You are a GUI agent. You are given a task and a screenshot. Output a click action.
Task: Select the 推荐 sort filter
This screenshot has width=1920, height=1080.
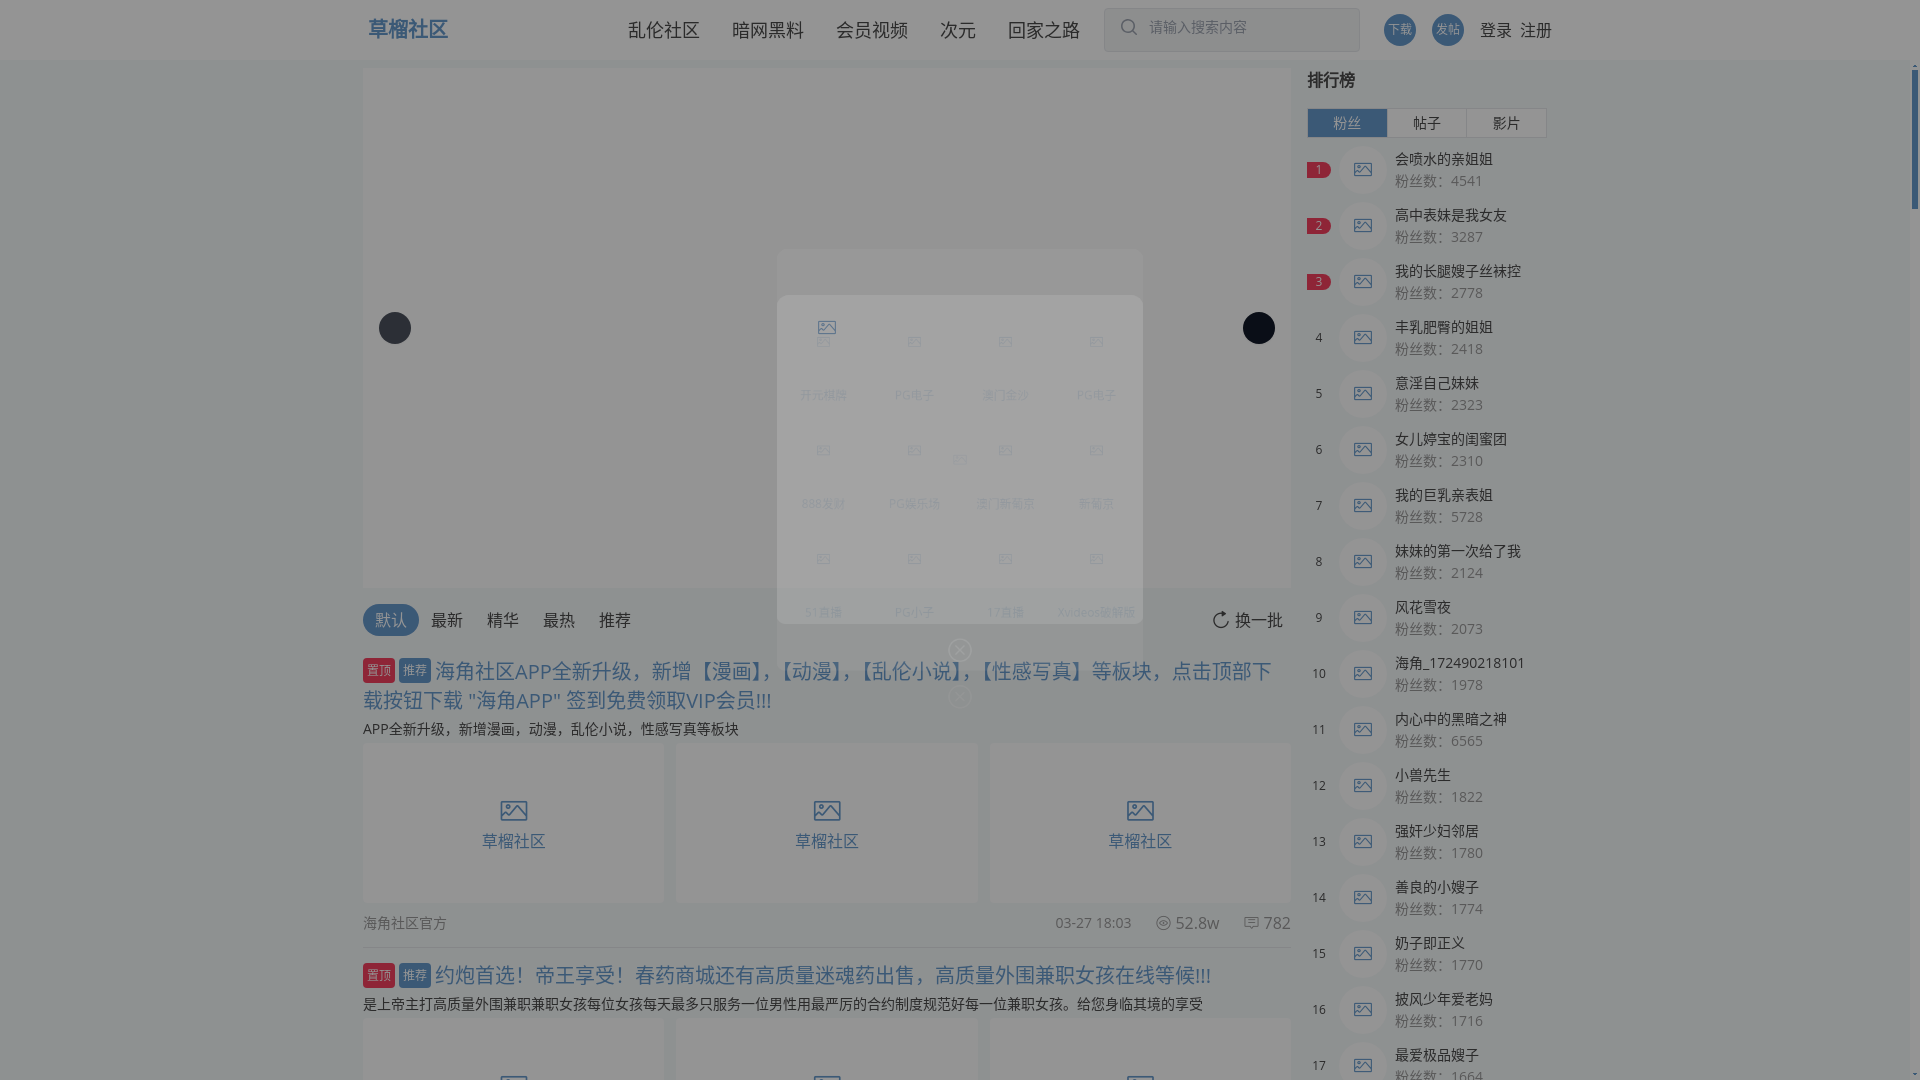pyautogui.click(x=615, y=620)
